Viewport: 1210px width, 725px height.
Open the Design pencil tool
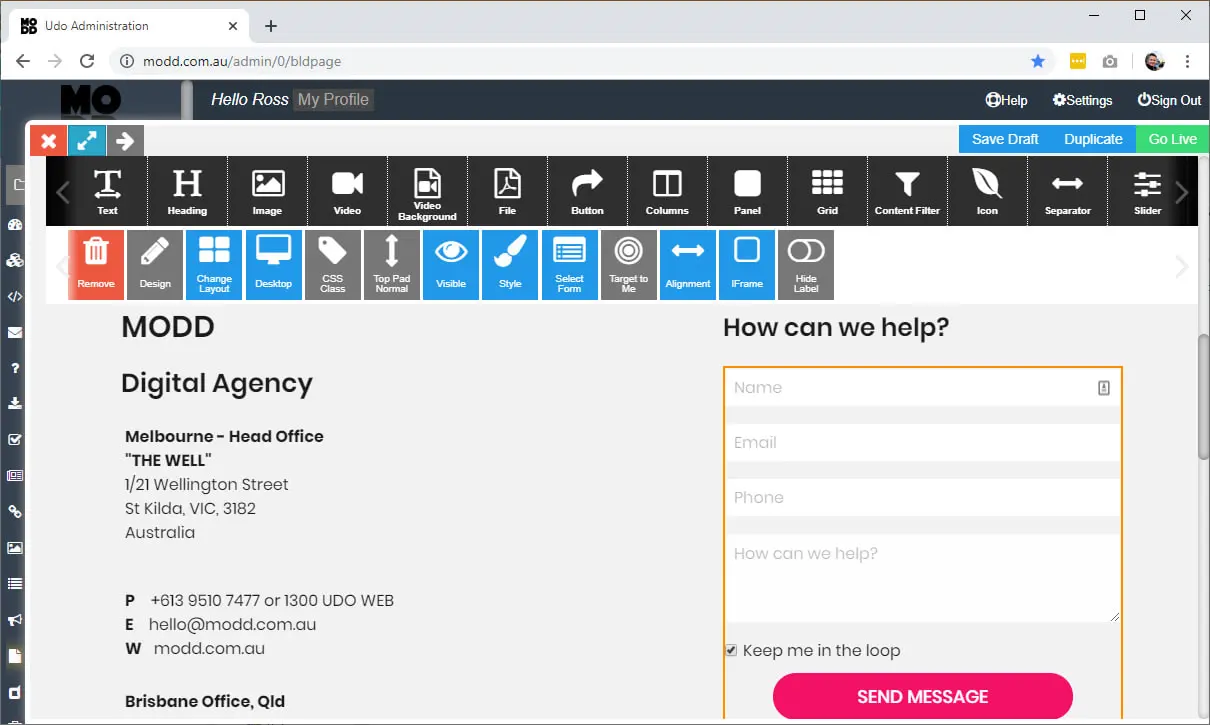155,264
